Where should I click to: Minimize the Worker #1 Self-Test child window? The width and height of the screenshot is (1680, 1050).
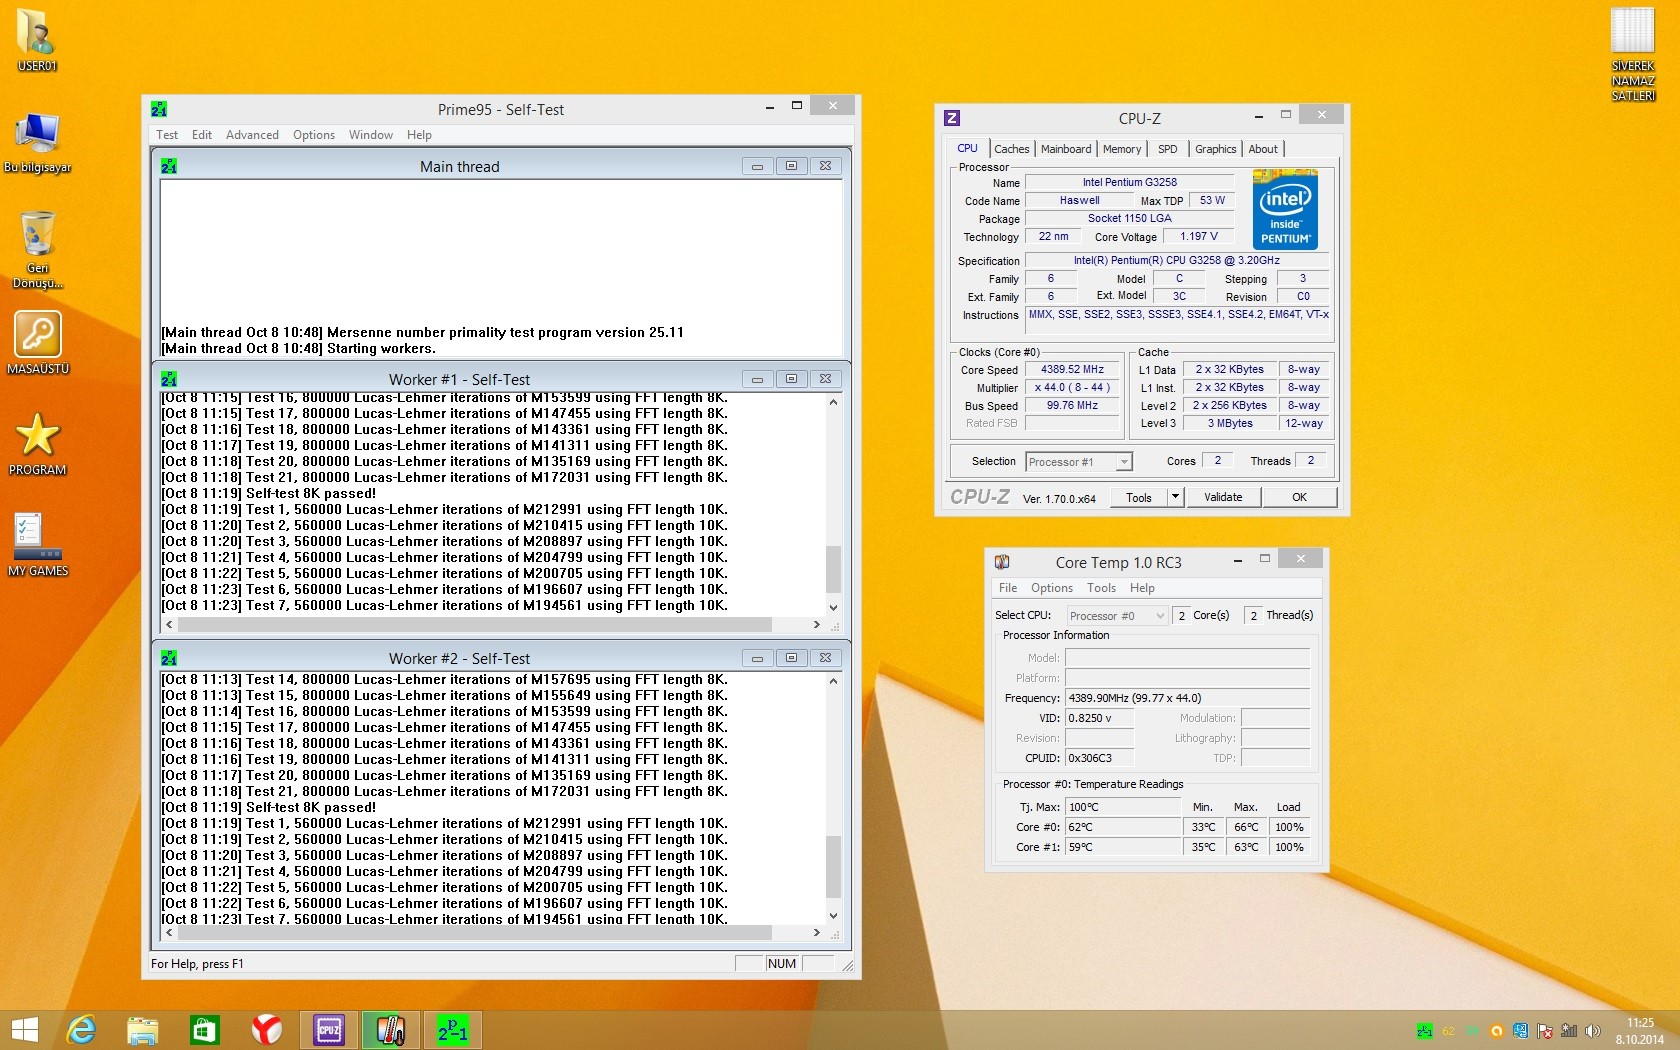(757, 379)
